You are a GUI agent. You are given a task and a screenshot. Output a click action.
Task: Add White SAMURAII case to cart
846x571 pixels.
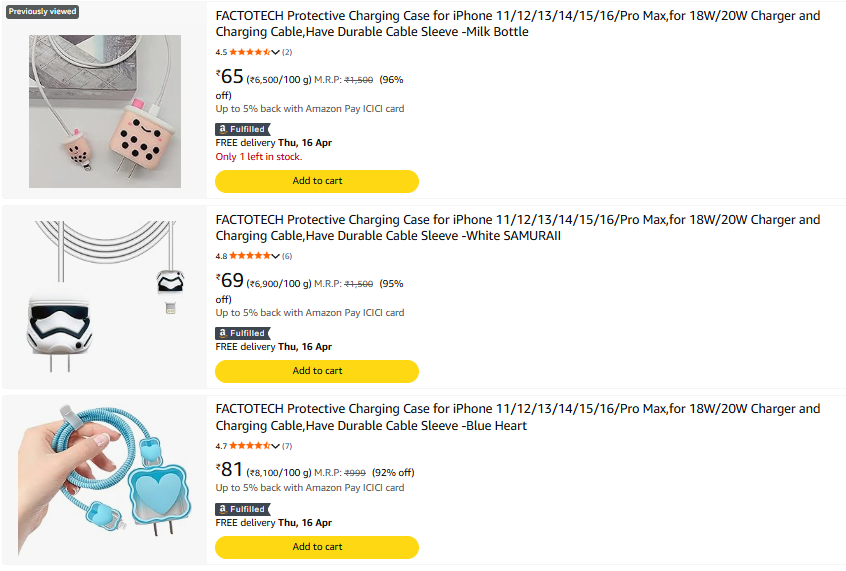click(x=317, y=371)
